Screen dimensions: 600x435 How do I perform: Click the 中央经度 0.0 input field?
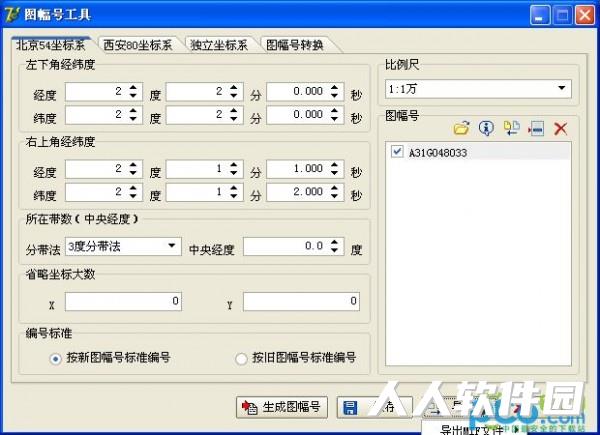click(293, 246)
